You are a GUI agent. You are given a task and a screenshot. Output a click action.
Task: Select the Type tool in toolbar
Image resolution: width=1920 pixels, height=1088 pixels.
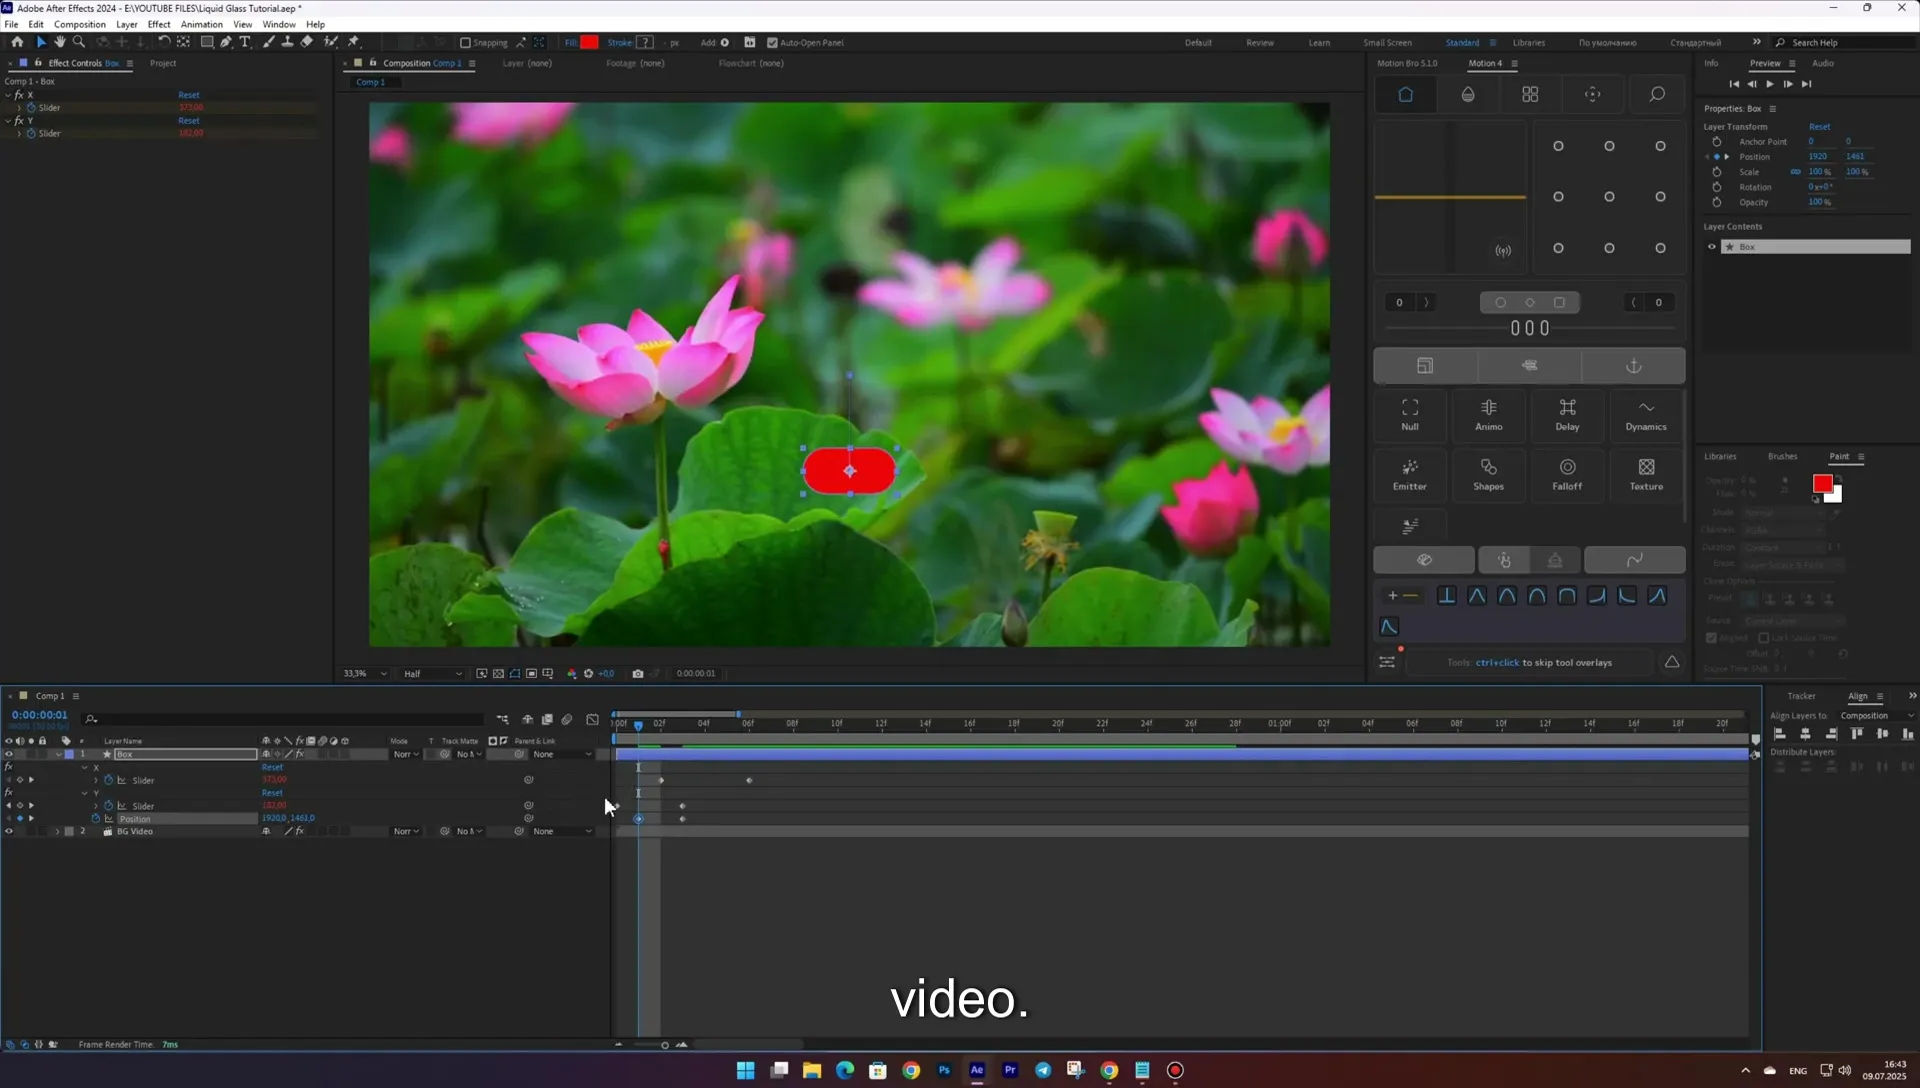(245, 42)
